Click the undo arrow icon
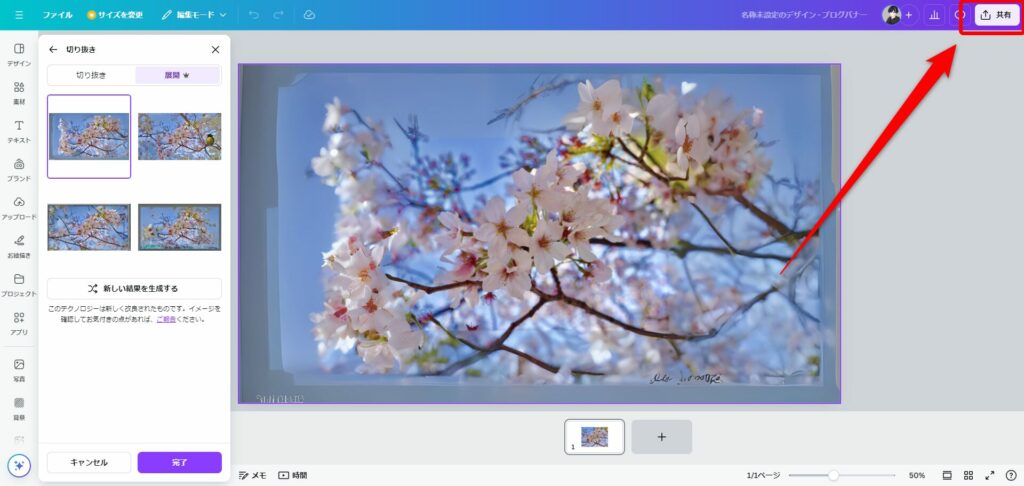The image size is (1024, 486). 253,15
